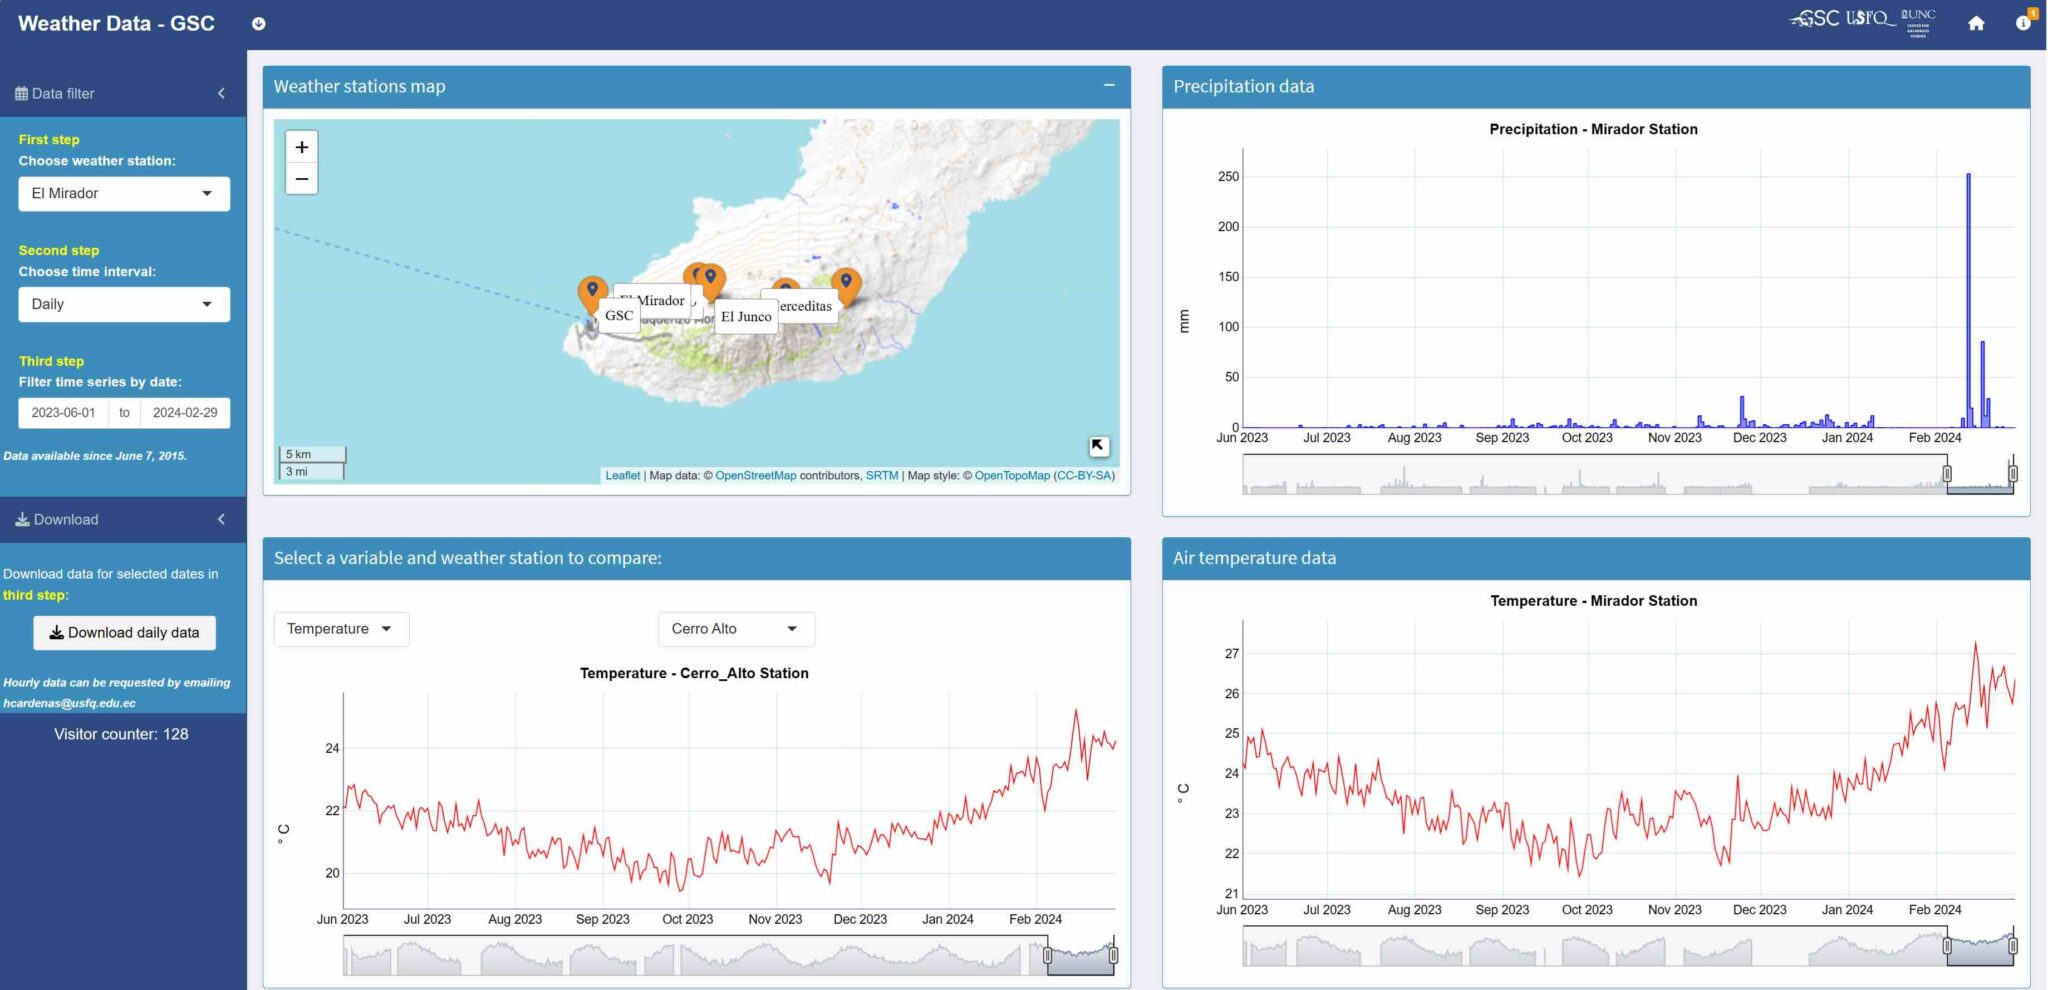Image resolution: width=2048 pixels, height=990 pixels.
Task: Click the zoom out minus icon on map
Action: click(301, 179)
